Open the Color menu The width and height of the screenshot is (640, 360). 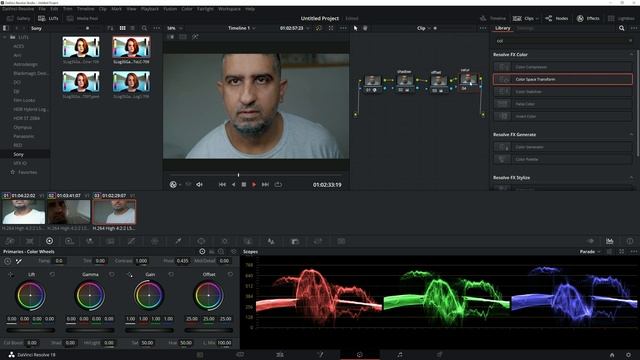pyautogui.click(x=187, y=9)
